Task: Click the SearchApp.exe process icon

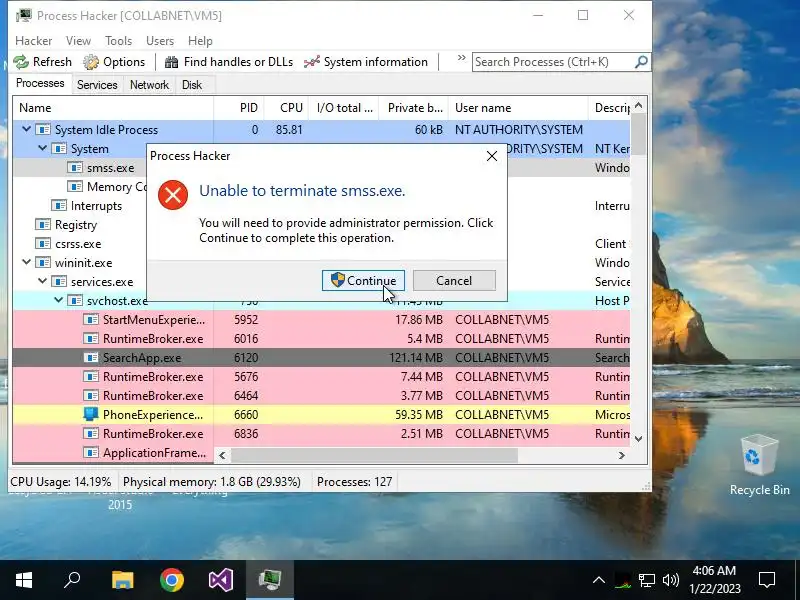Action: coord(91,358)
